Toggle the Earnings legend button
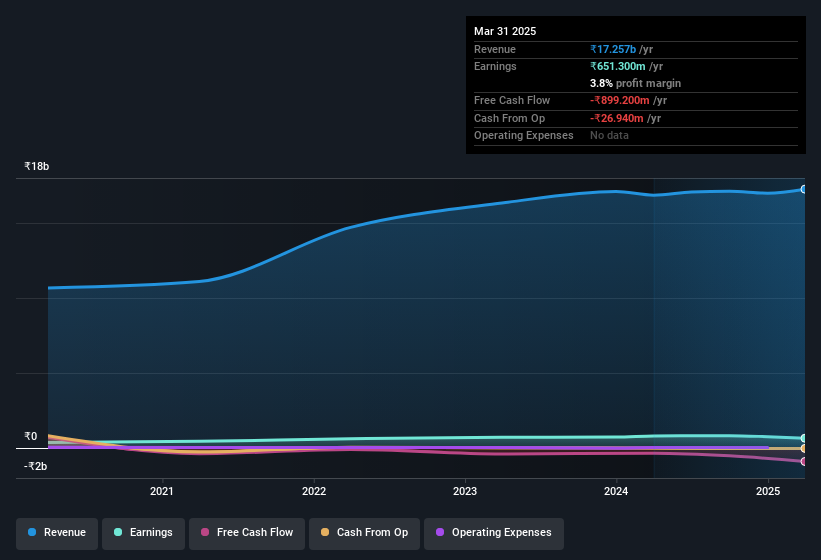 click(143, 533)
